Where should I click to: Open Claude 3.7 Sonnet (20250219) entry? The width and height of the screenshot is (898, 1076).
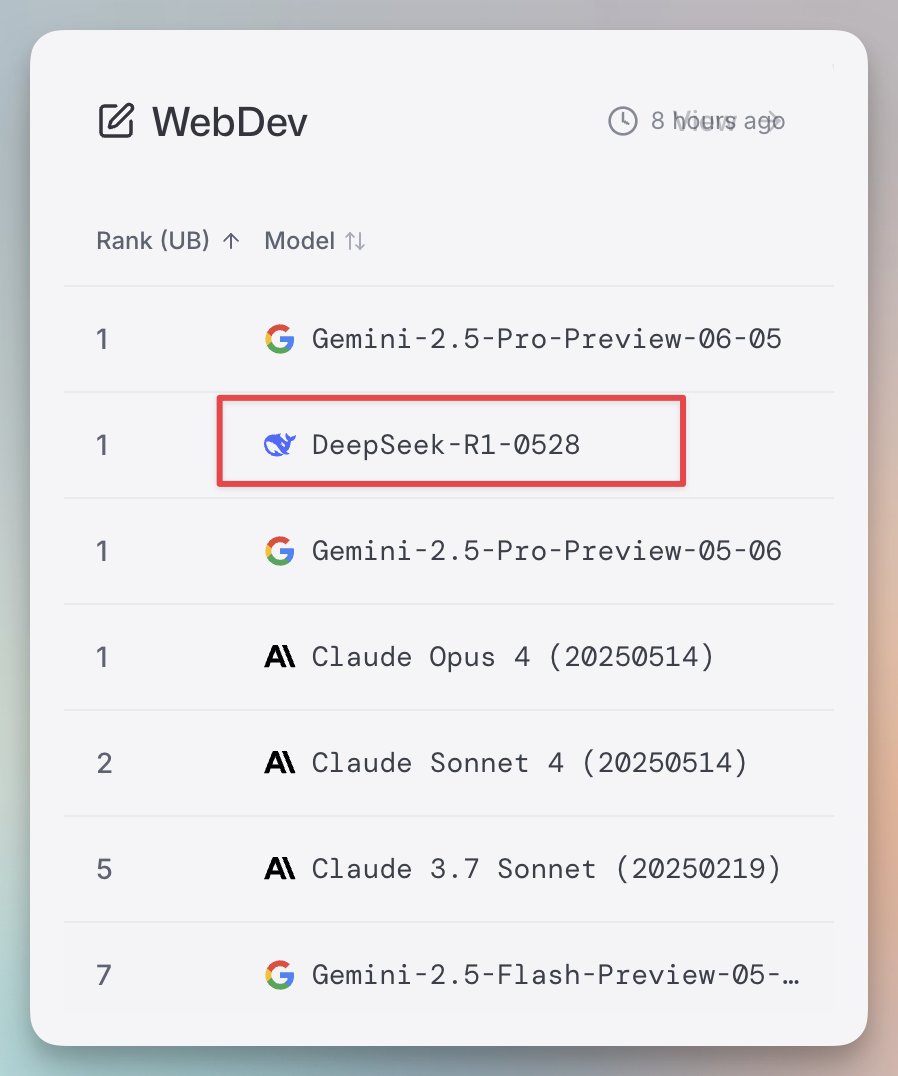pos(547,869)
